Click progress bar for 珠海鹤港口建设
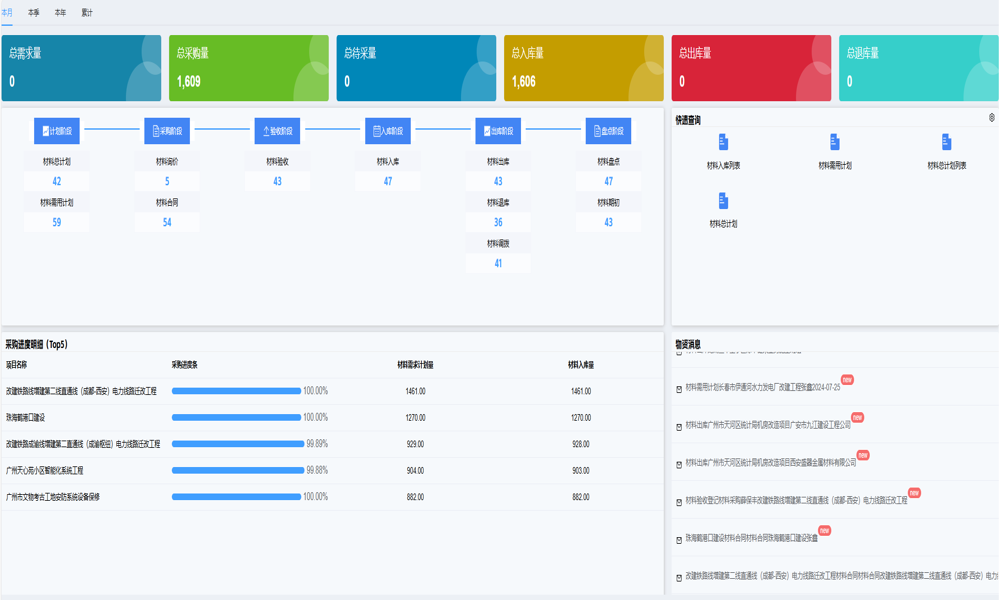 pyautogui.click(x=237, y=418)
